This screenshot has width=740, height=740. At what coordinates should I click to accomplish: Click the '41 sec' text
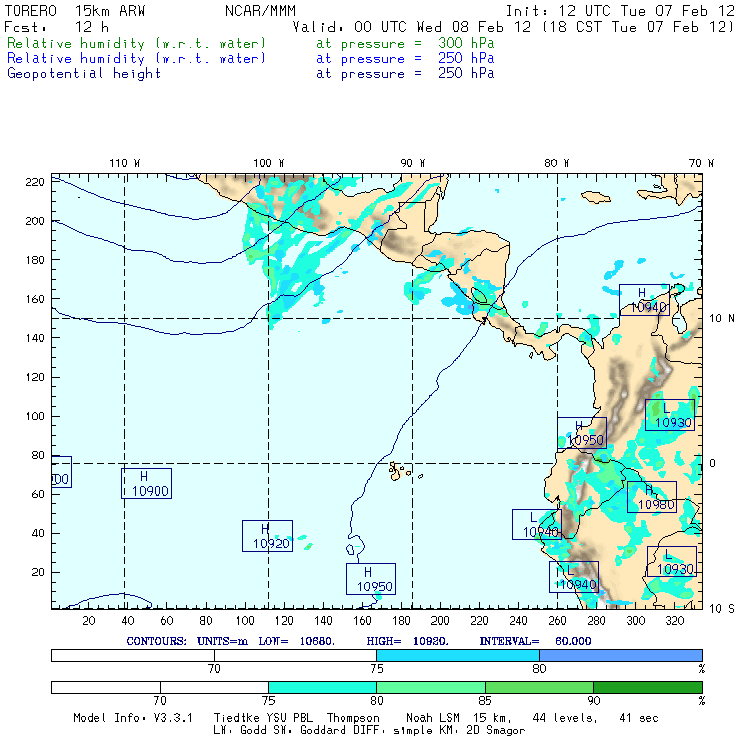coord(639,718)
